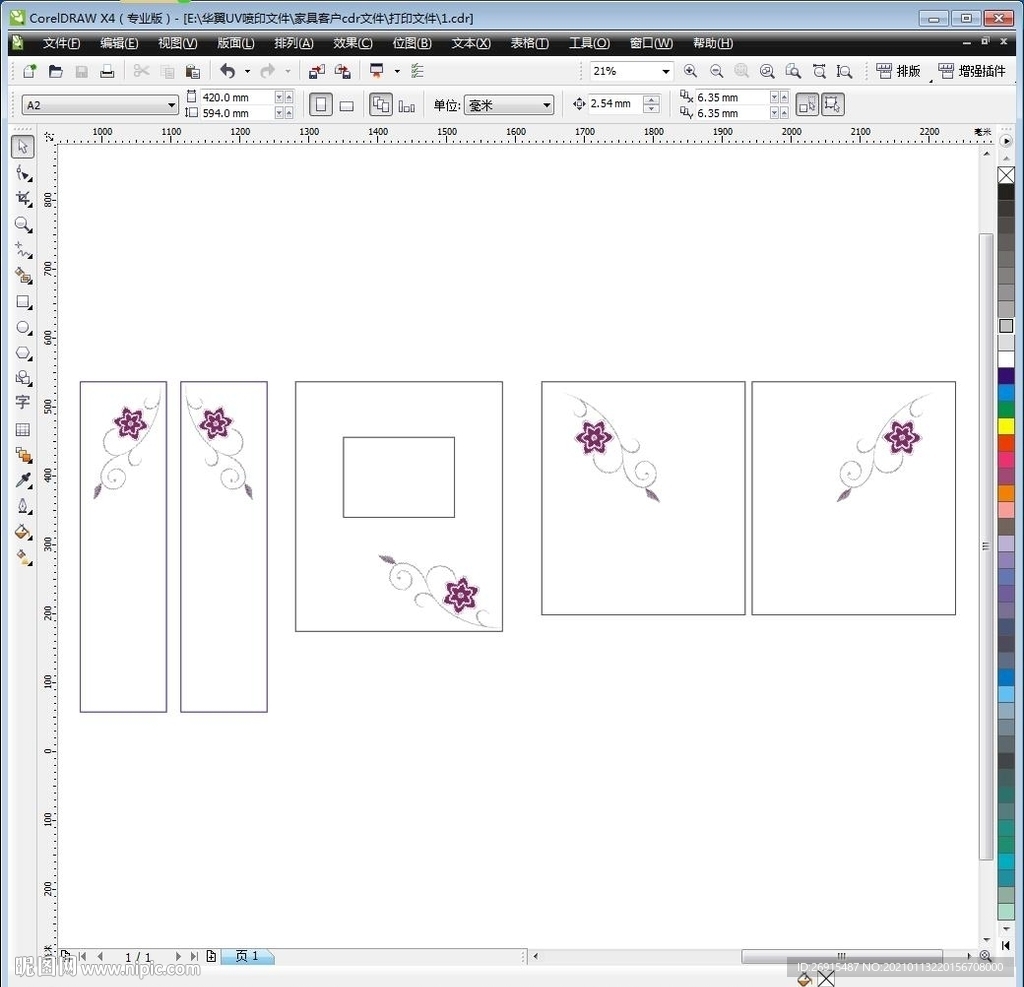Select the Text tool
Image resolution: width=1024 pixels, height=987 pixels.
coord(23,403)
